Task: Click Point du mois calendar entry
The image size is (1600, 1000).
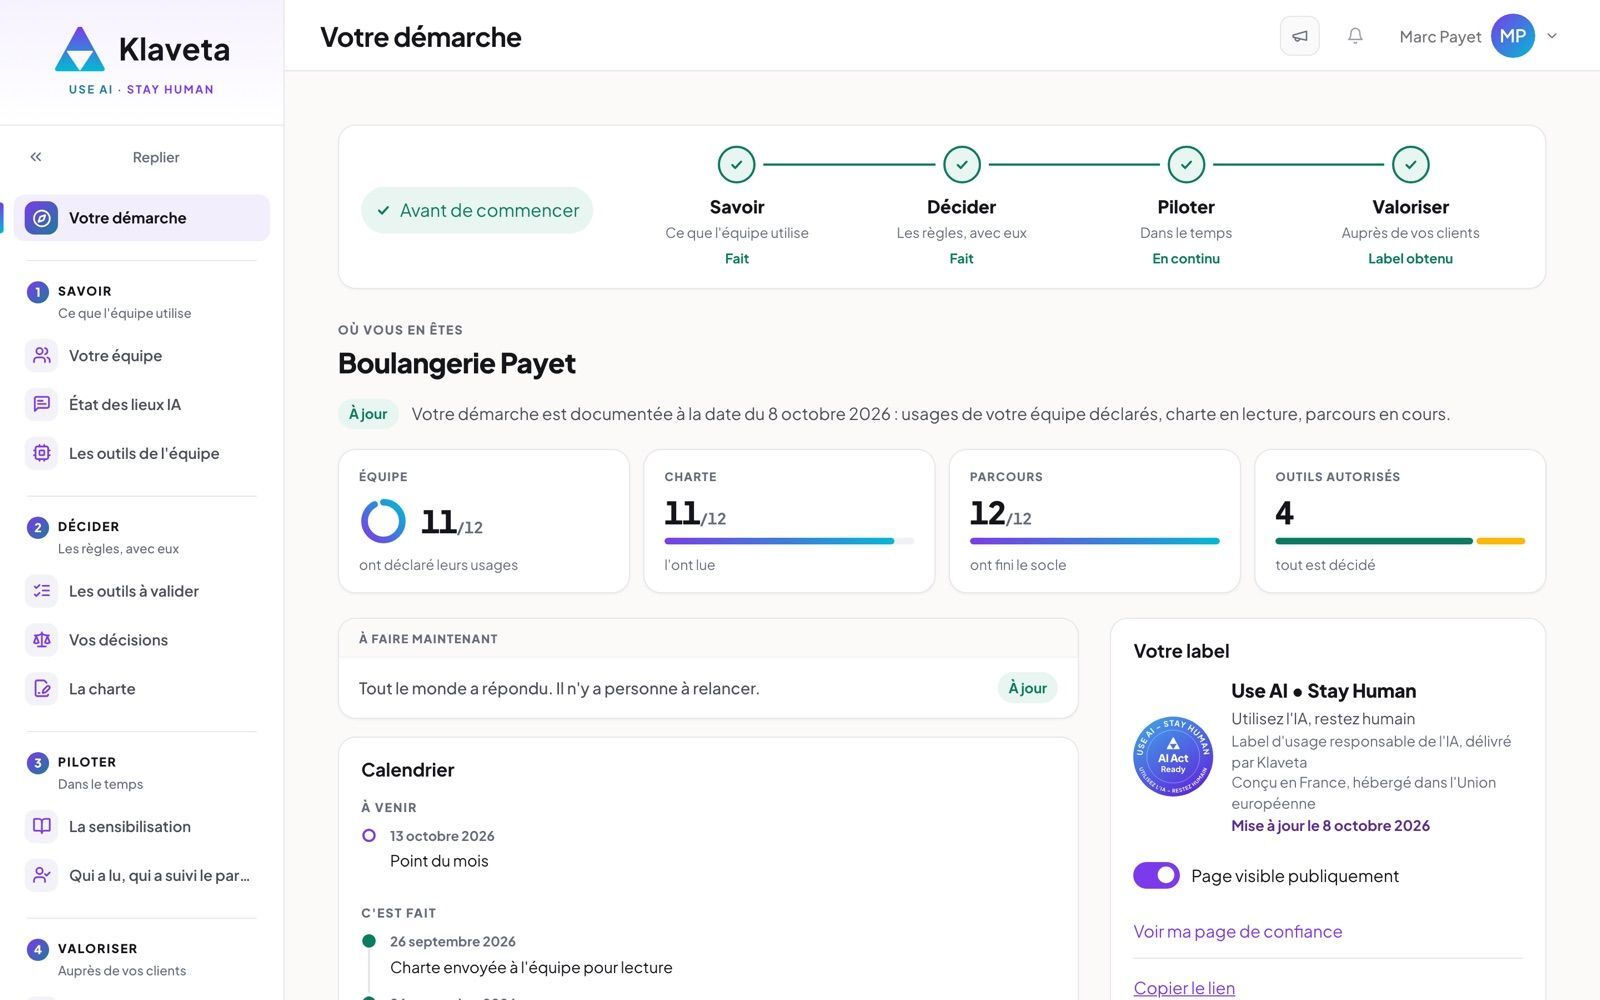Action: pyautogui.click(x=439, y=861)
